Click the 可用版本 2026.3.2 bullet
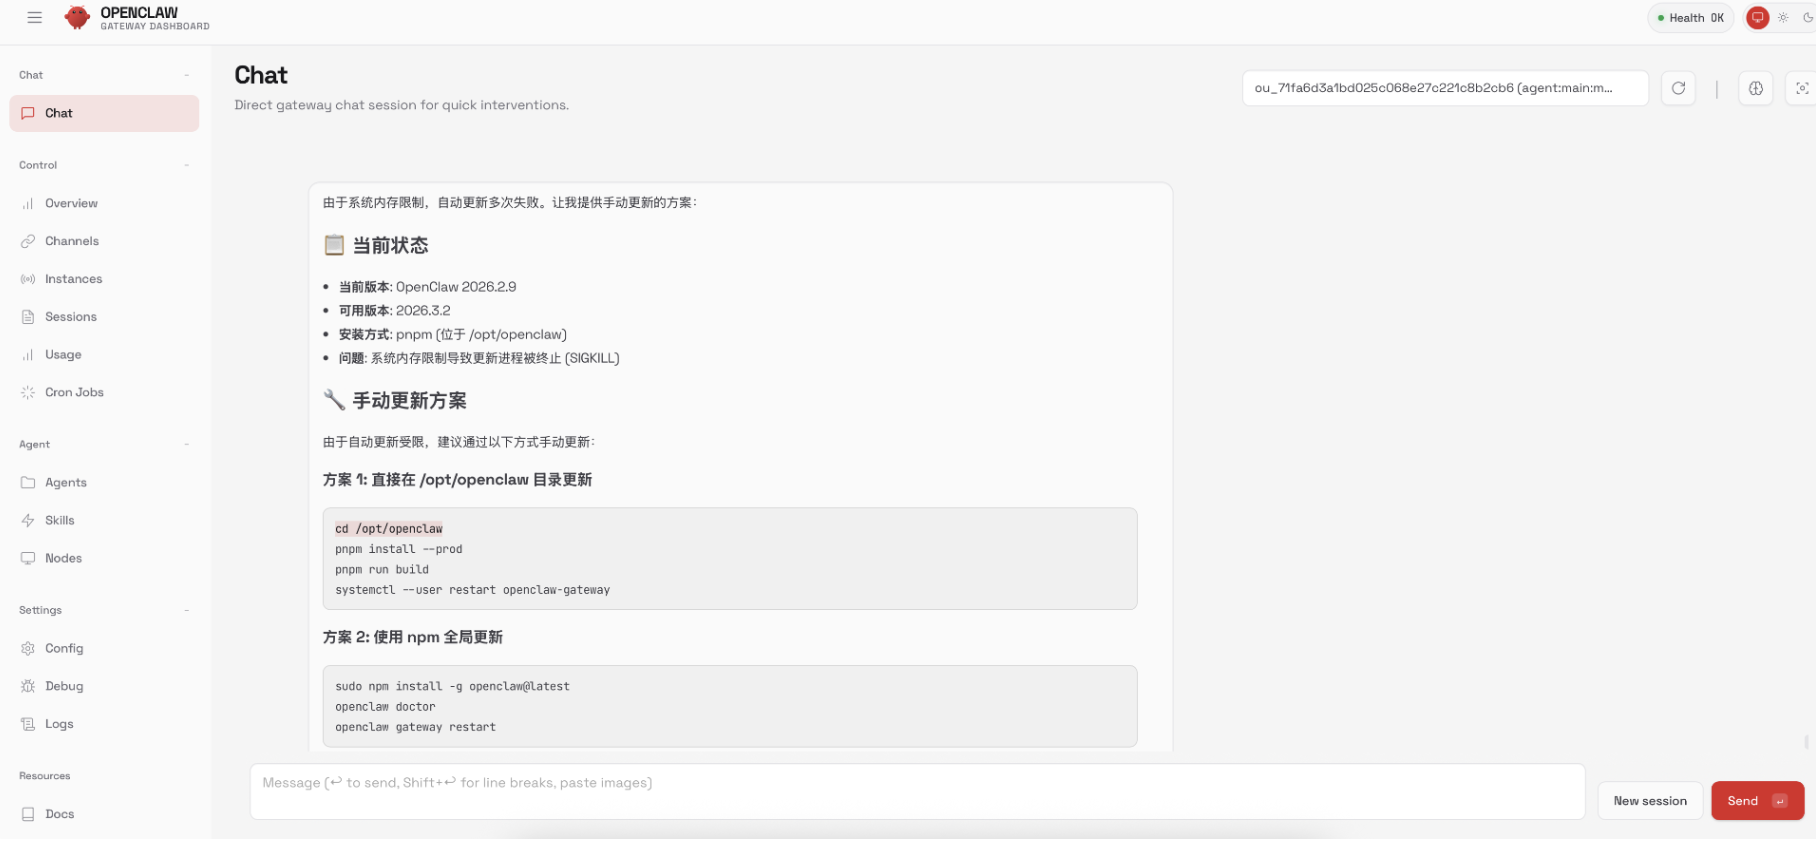 pos(394,311)
